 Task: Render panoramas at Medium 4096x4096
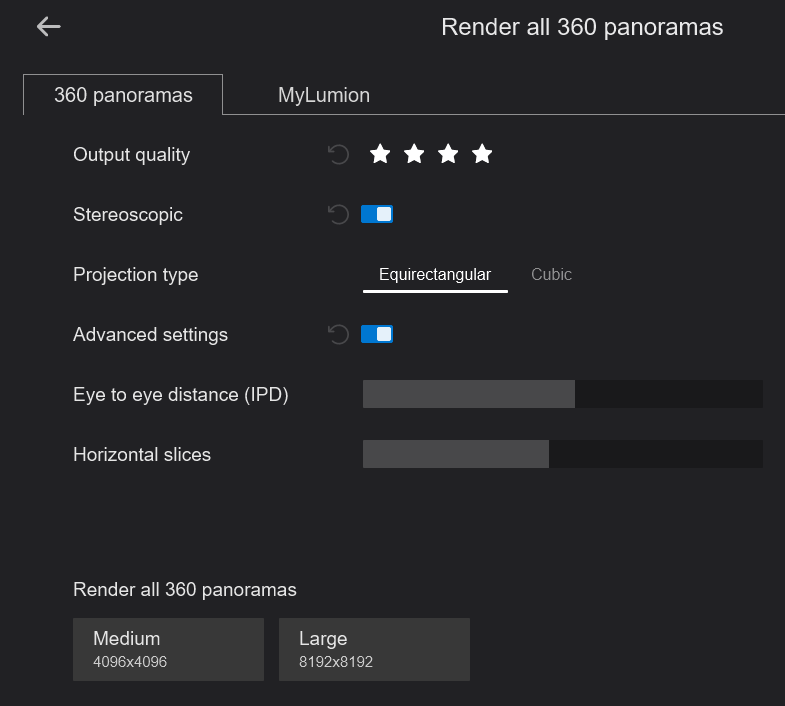168,649
